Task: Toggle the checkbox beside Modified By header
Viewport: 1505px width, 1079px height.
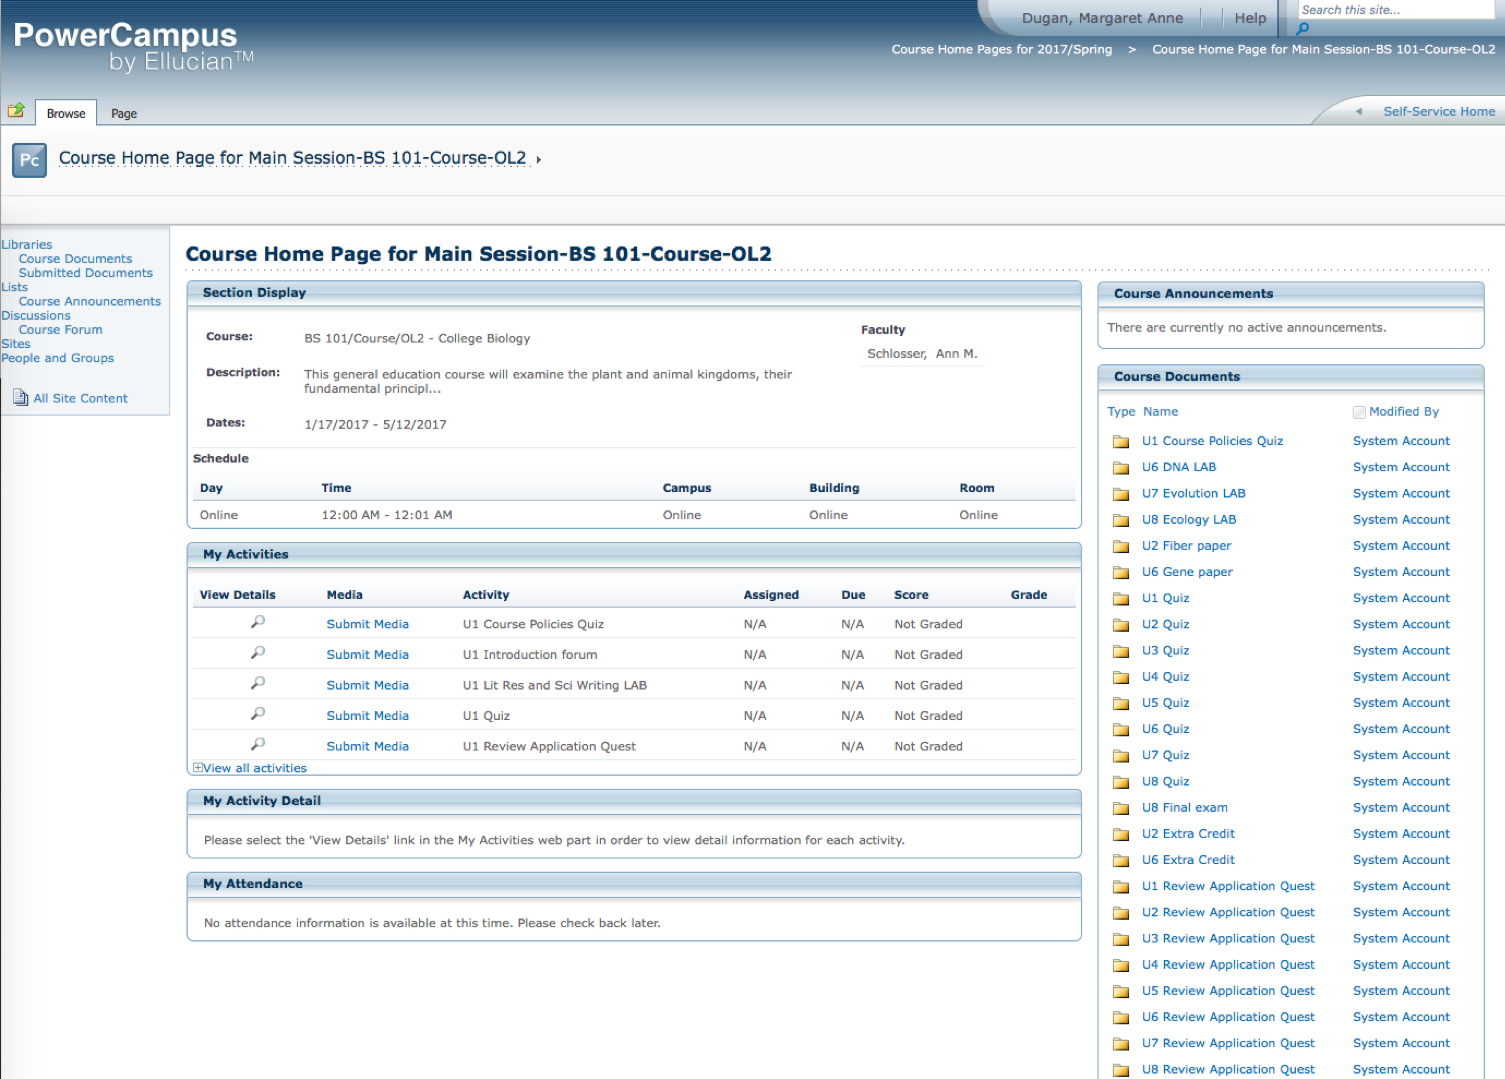Action: pyautogui.click(x=1359, y=412)
